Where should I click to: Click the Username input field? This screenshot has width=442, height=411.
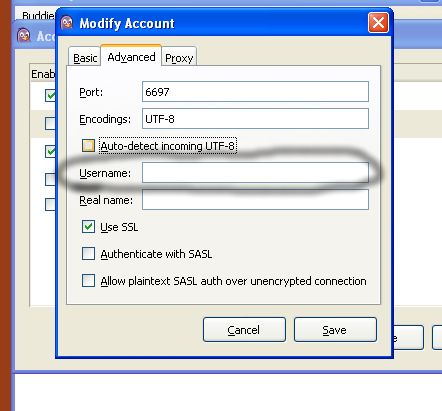255,173
